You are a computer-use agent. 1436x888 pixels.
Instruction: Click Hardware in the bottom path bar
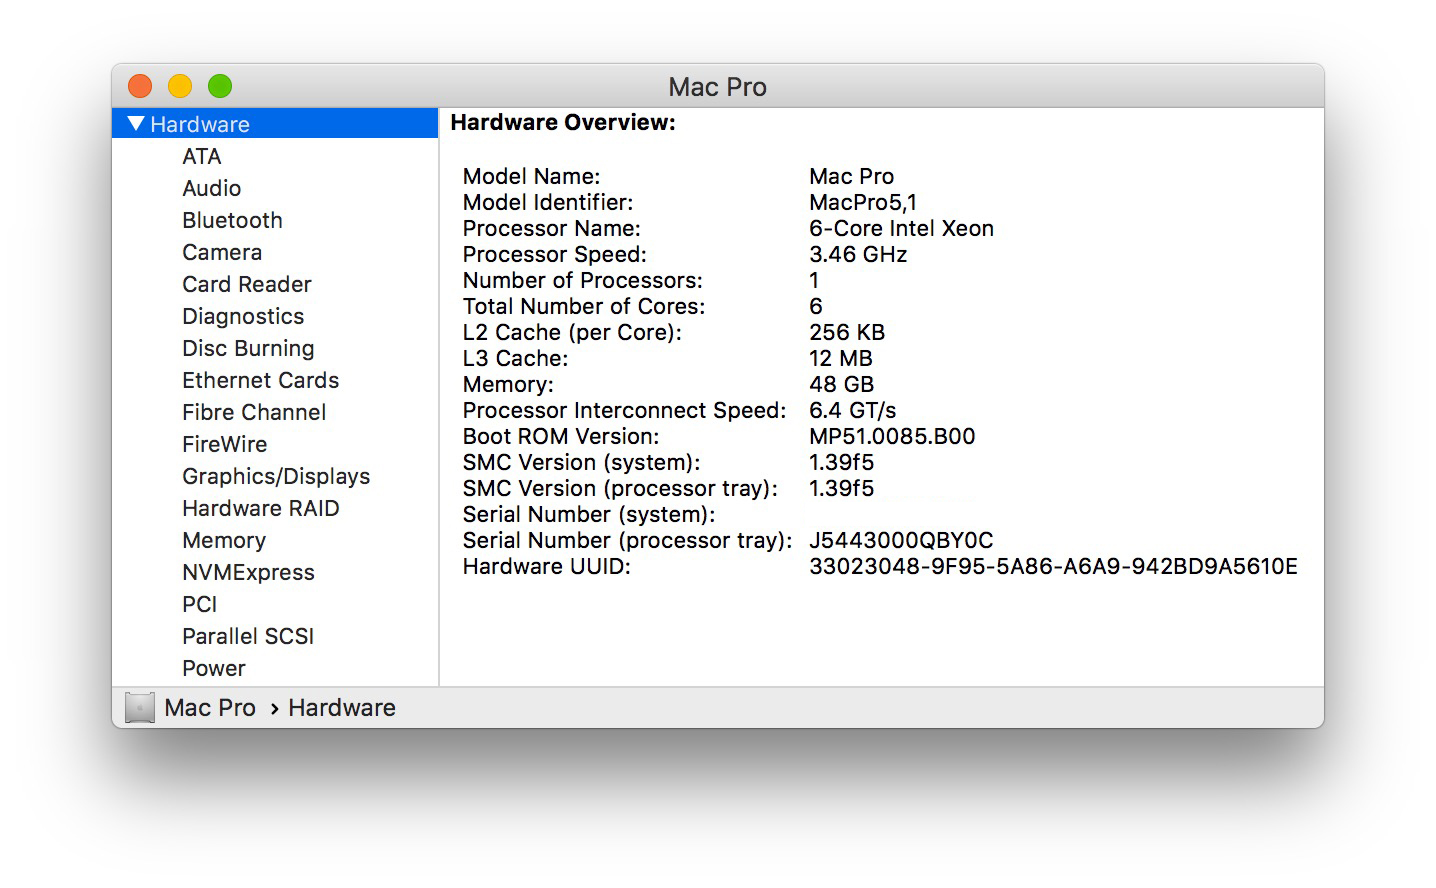pos(342,708)
